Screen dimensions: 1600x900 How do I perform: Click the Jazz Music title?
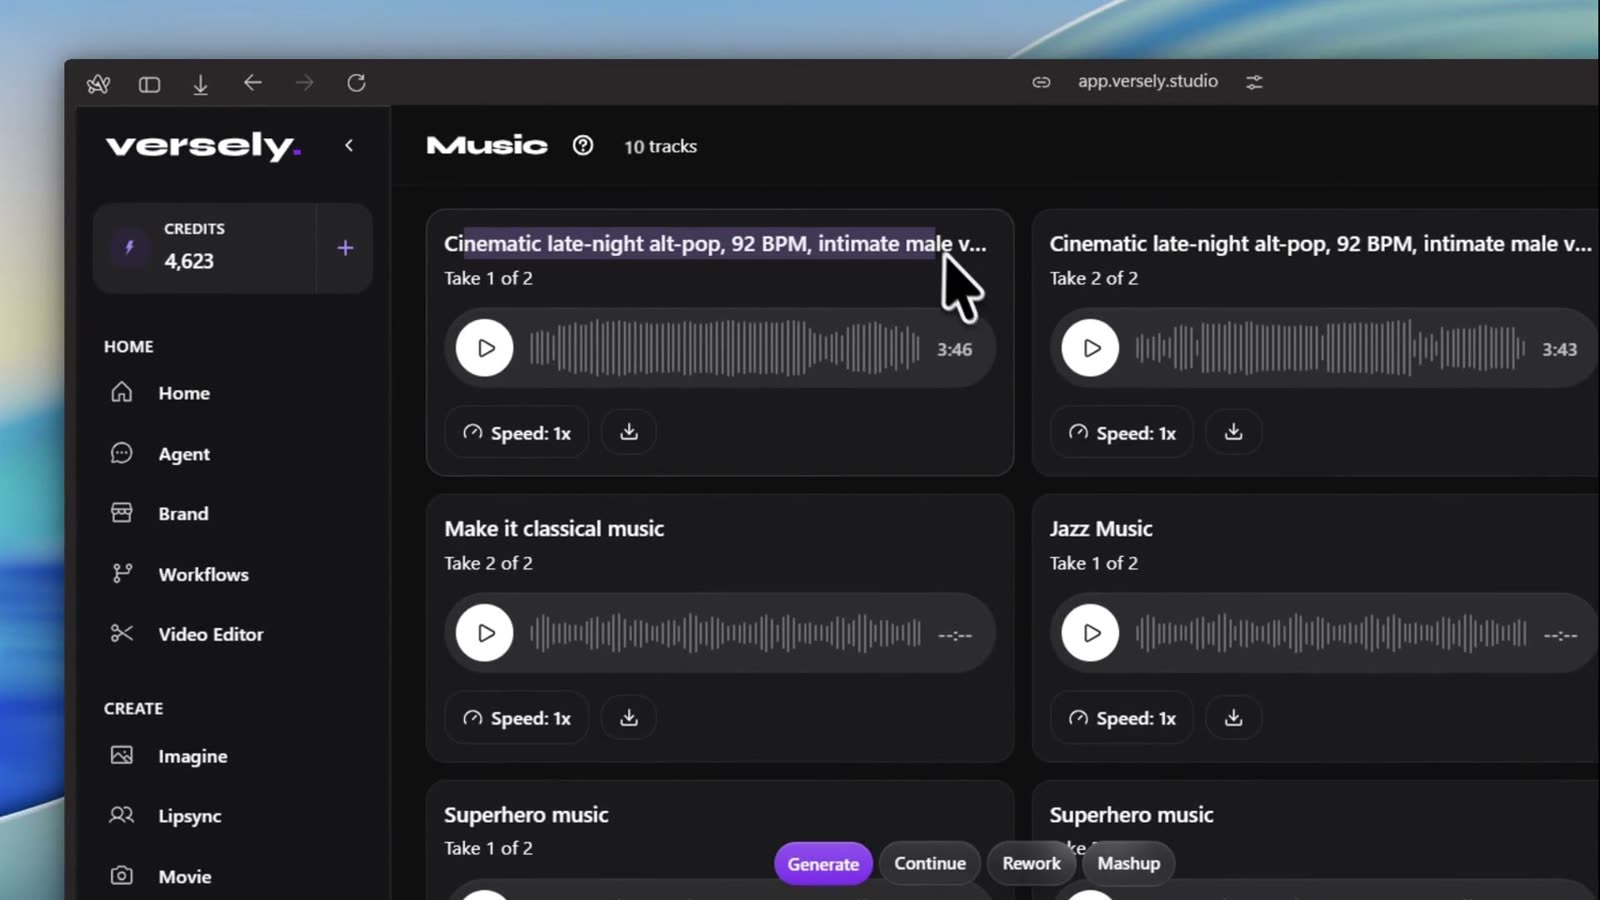click(1101, 529)
